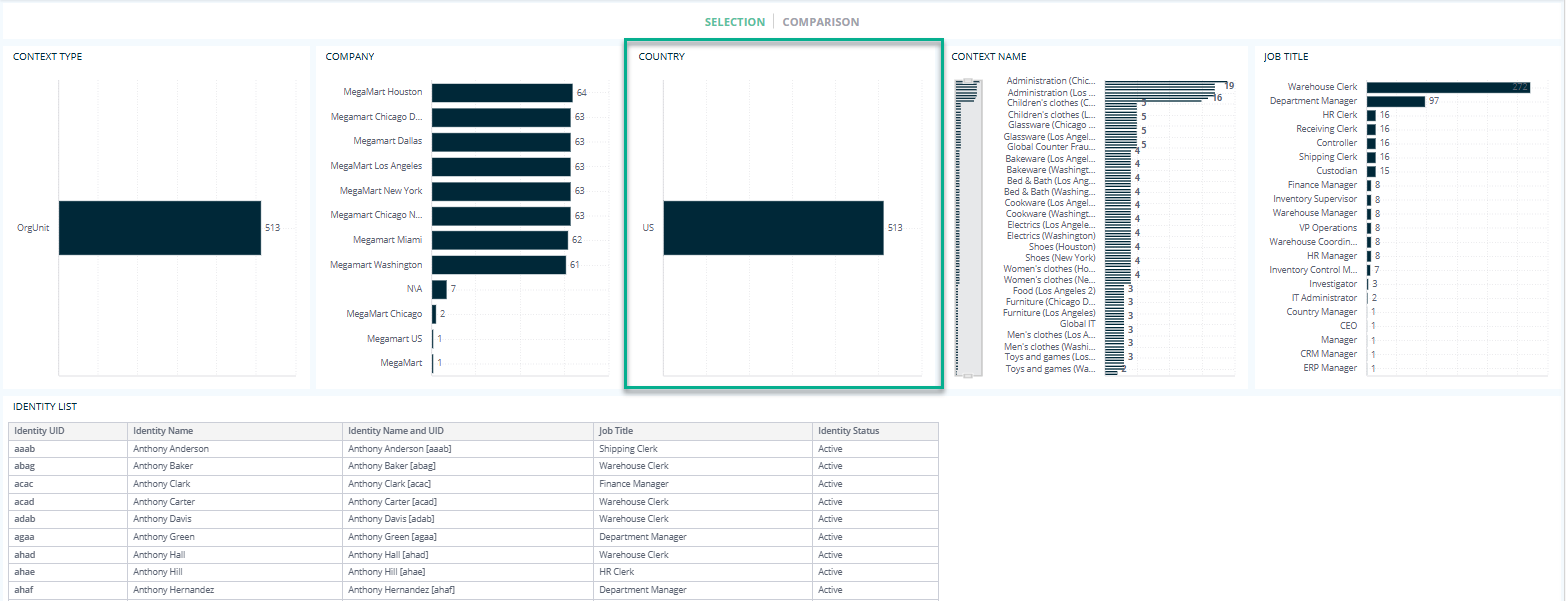1566x601 pixels.
Task: Choose the MegaMart New York bar
Action: tap(501, 191)
